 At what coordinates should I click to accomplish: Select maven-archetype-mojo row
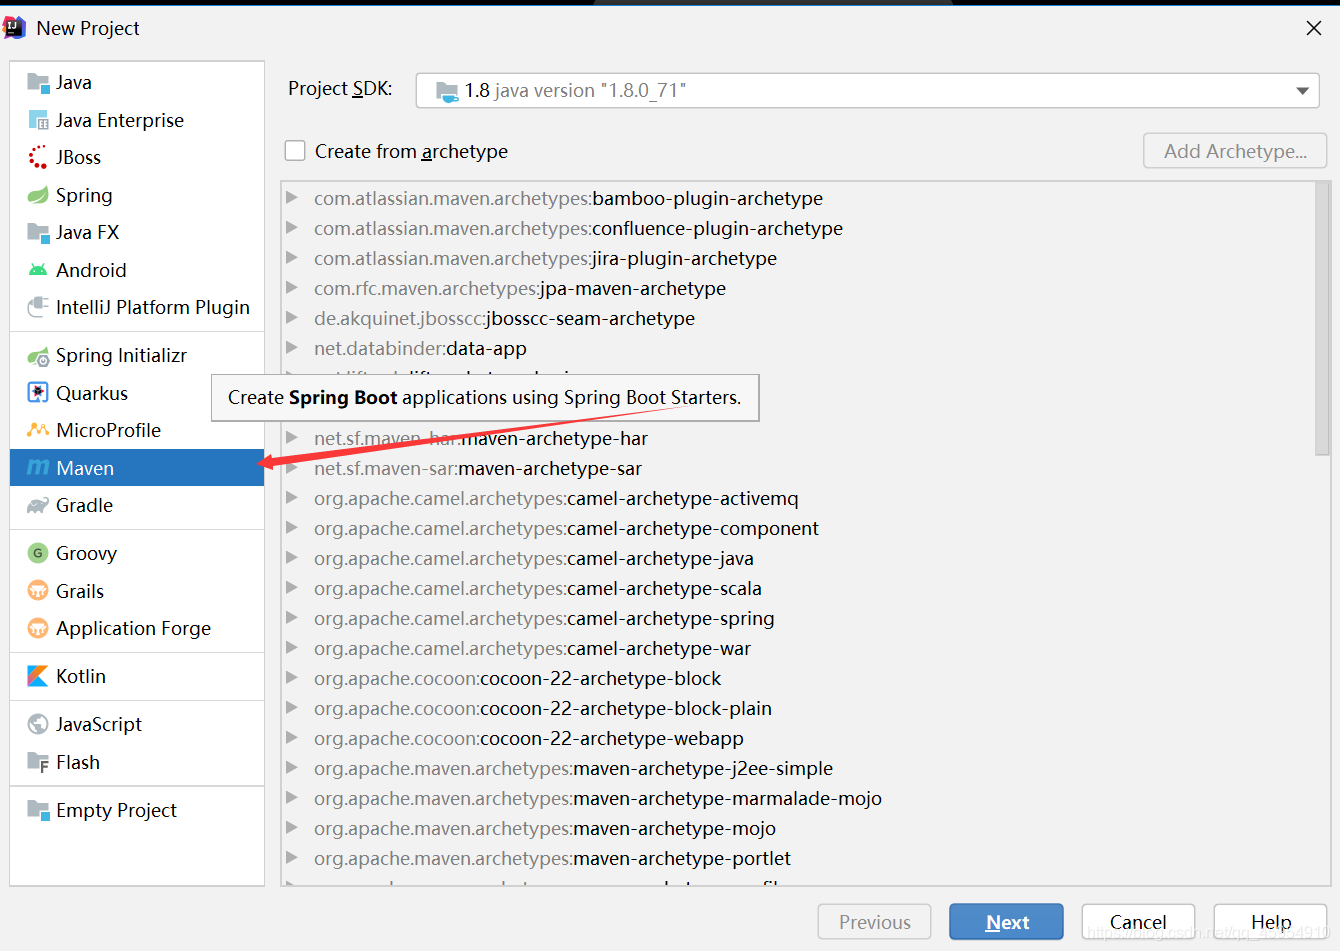(x=798, y=828)
